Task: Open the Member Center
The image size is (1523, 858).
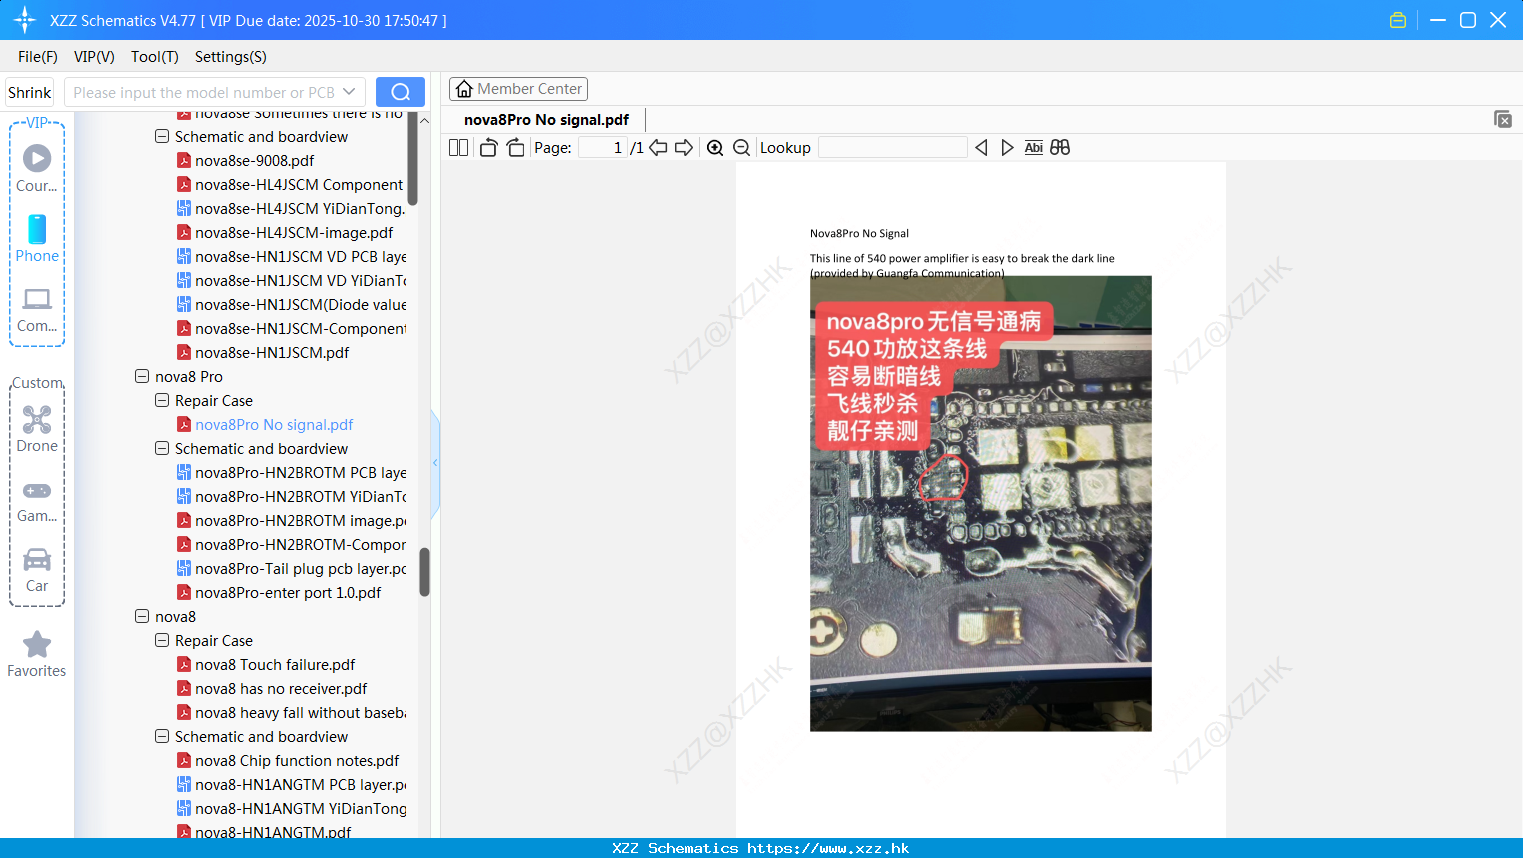Action: tap(518, 89)
